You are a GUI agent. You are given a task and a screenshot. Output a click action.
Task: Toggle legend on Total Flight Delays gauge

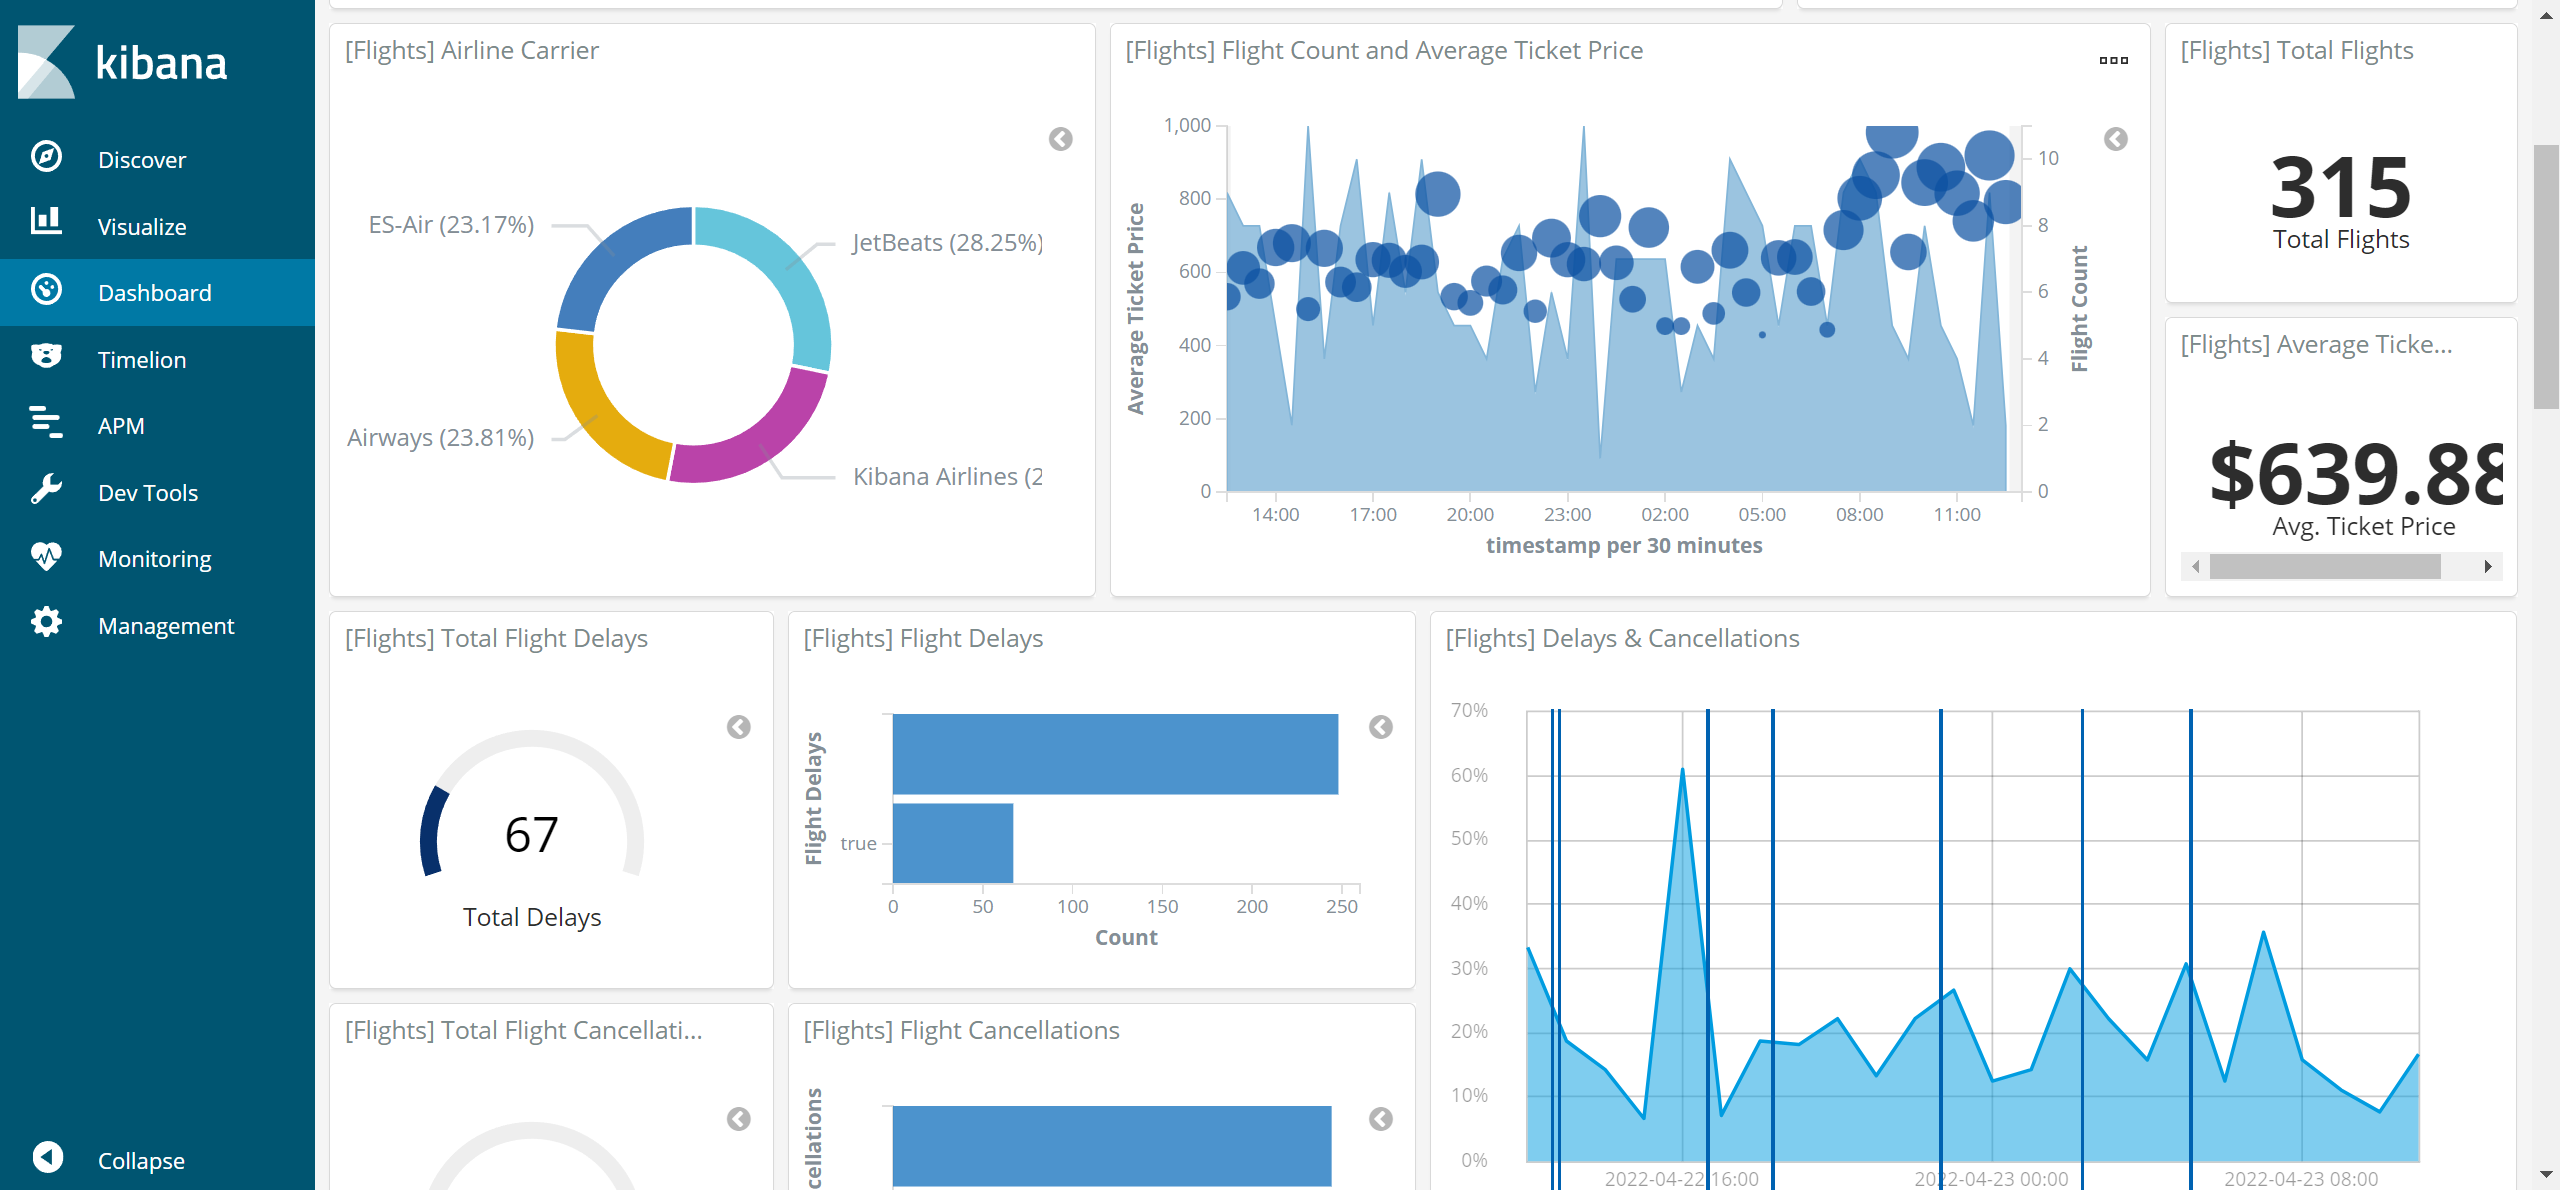[738, 727]
